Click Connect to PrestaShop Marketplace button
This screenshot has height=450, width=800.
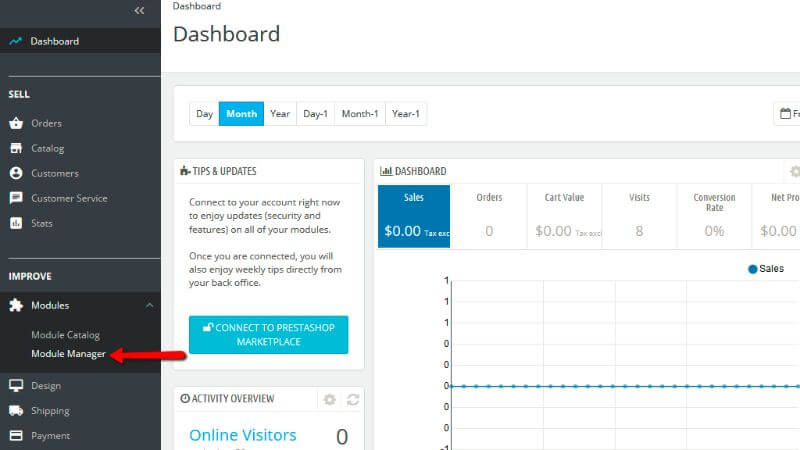pos(268,335)
